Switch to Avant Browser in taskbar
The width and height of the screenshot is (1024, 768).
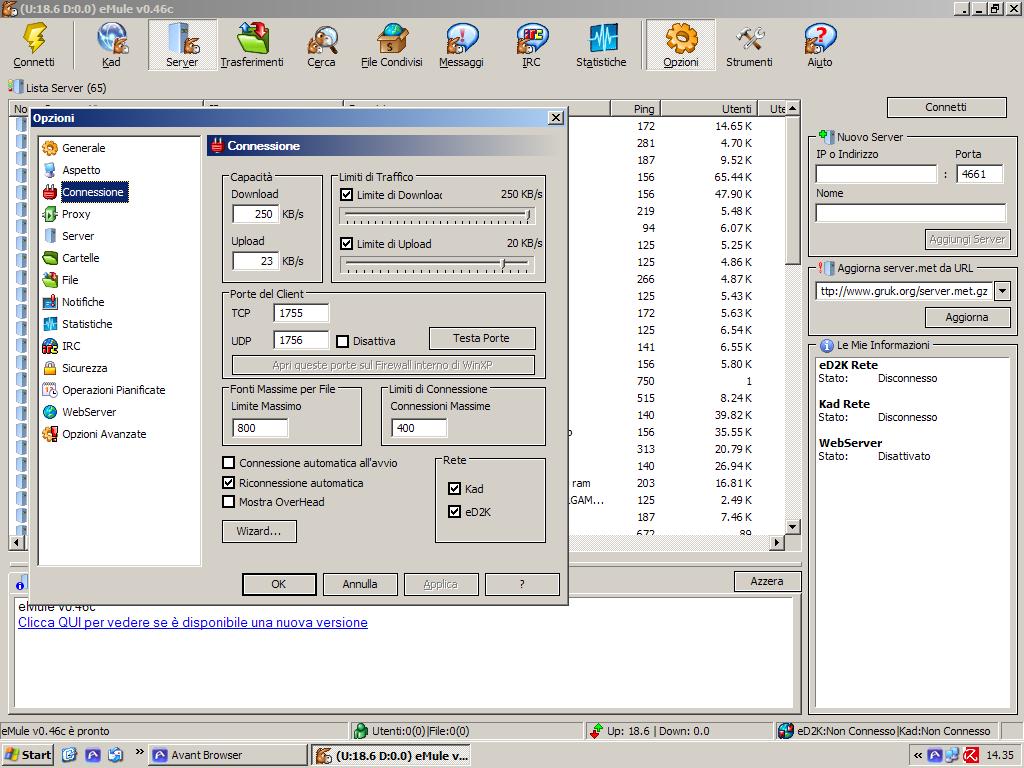tap(228, 755)
